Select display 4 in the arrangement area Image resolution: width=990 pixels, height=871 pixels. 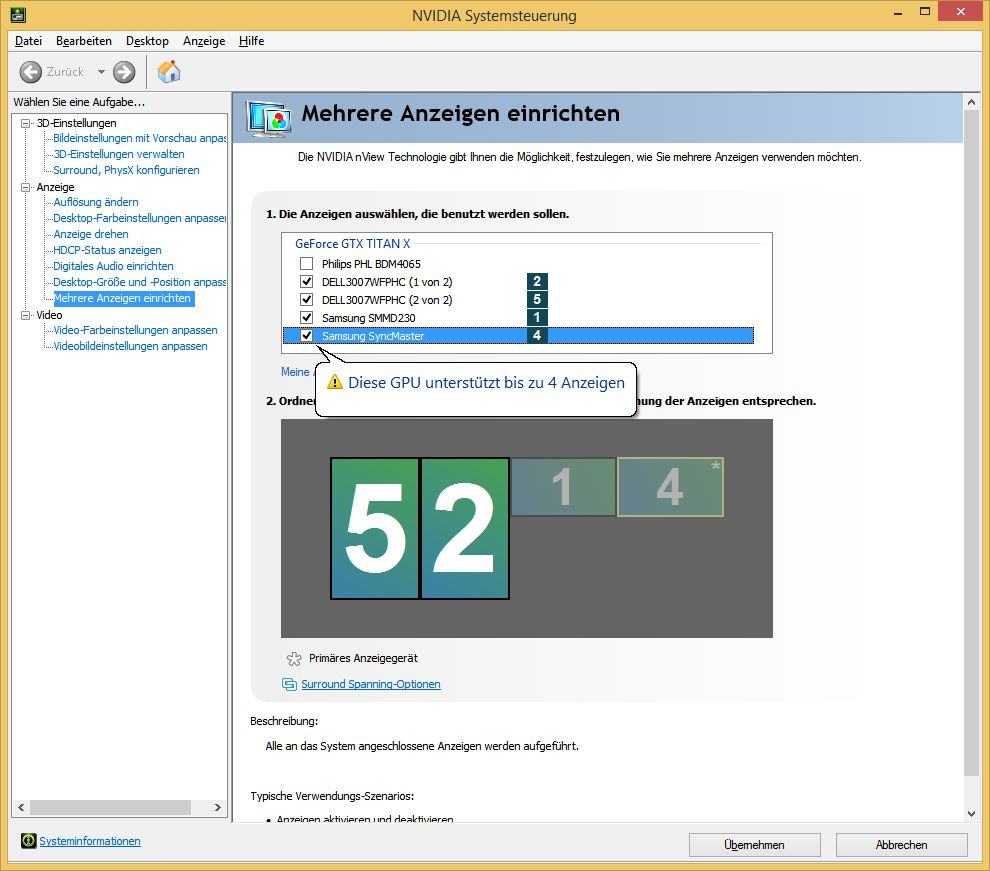coord(670,487)
